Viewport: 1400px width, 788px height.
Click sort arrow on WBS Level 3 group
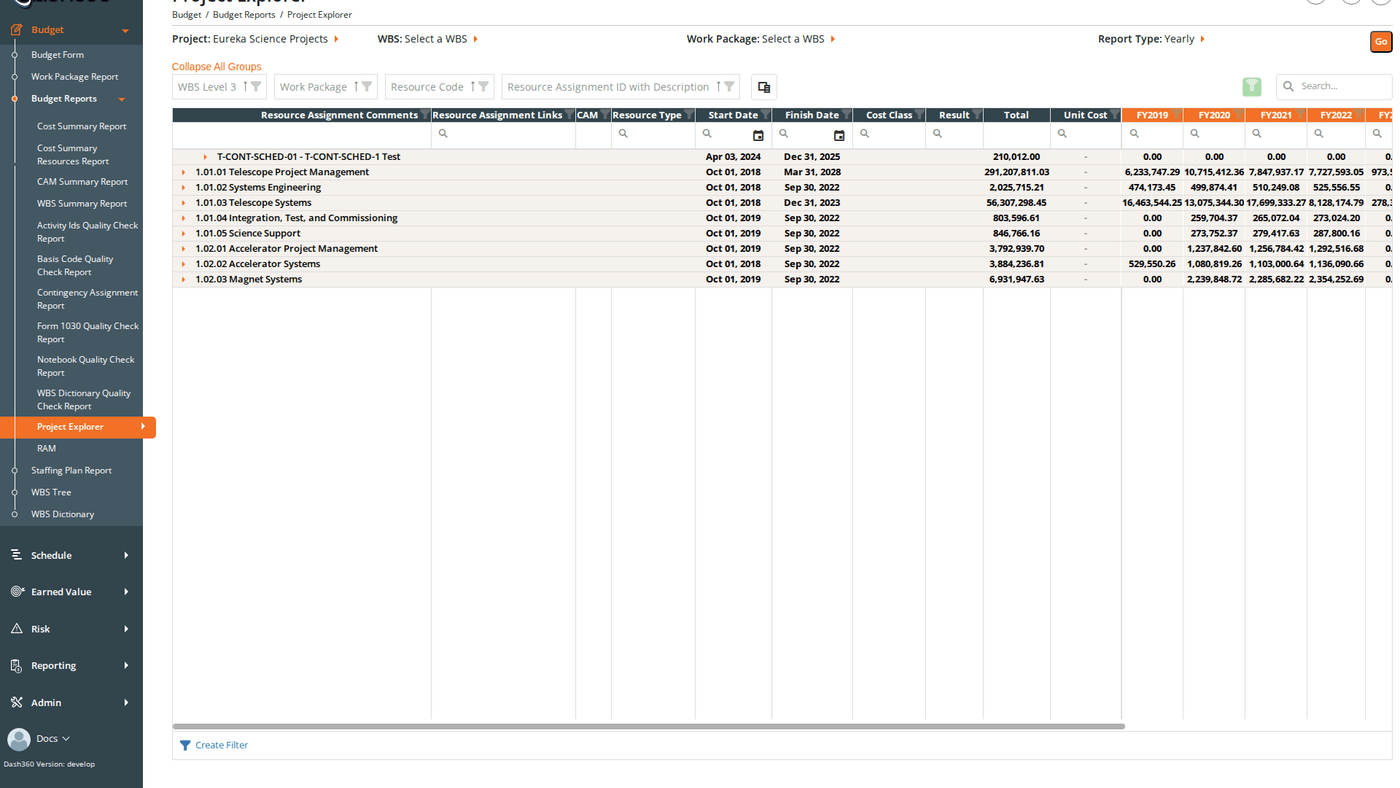point(245,87)
